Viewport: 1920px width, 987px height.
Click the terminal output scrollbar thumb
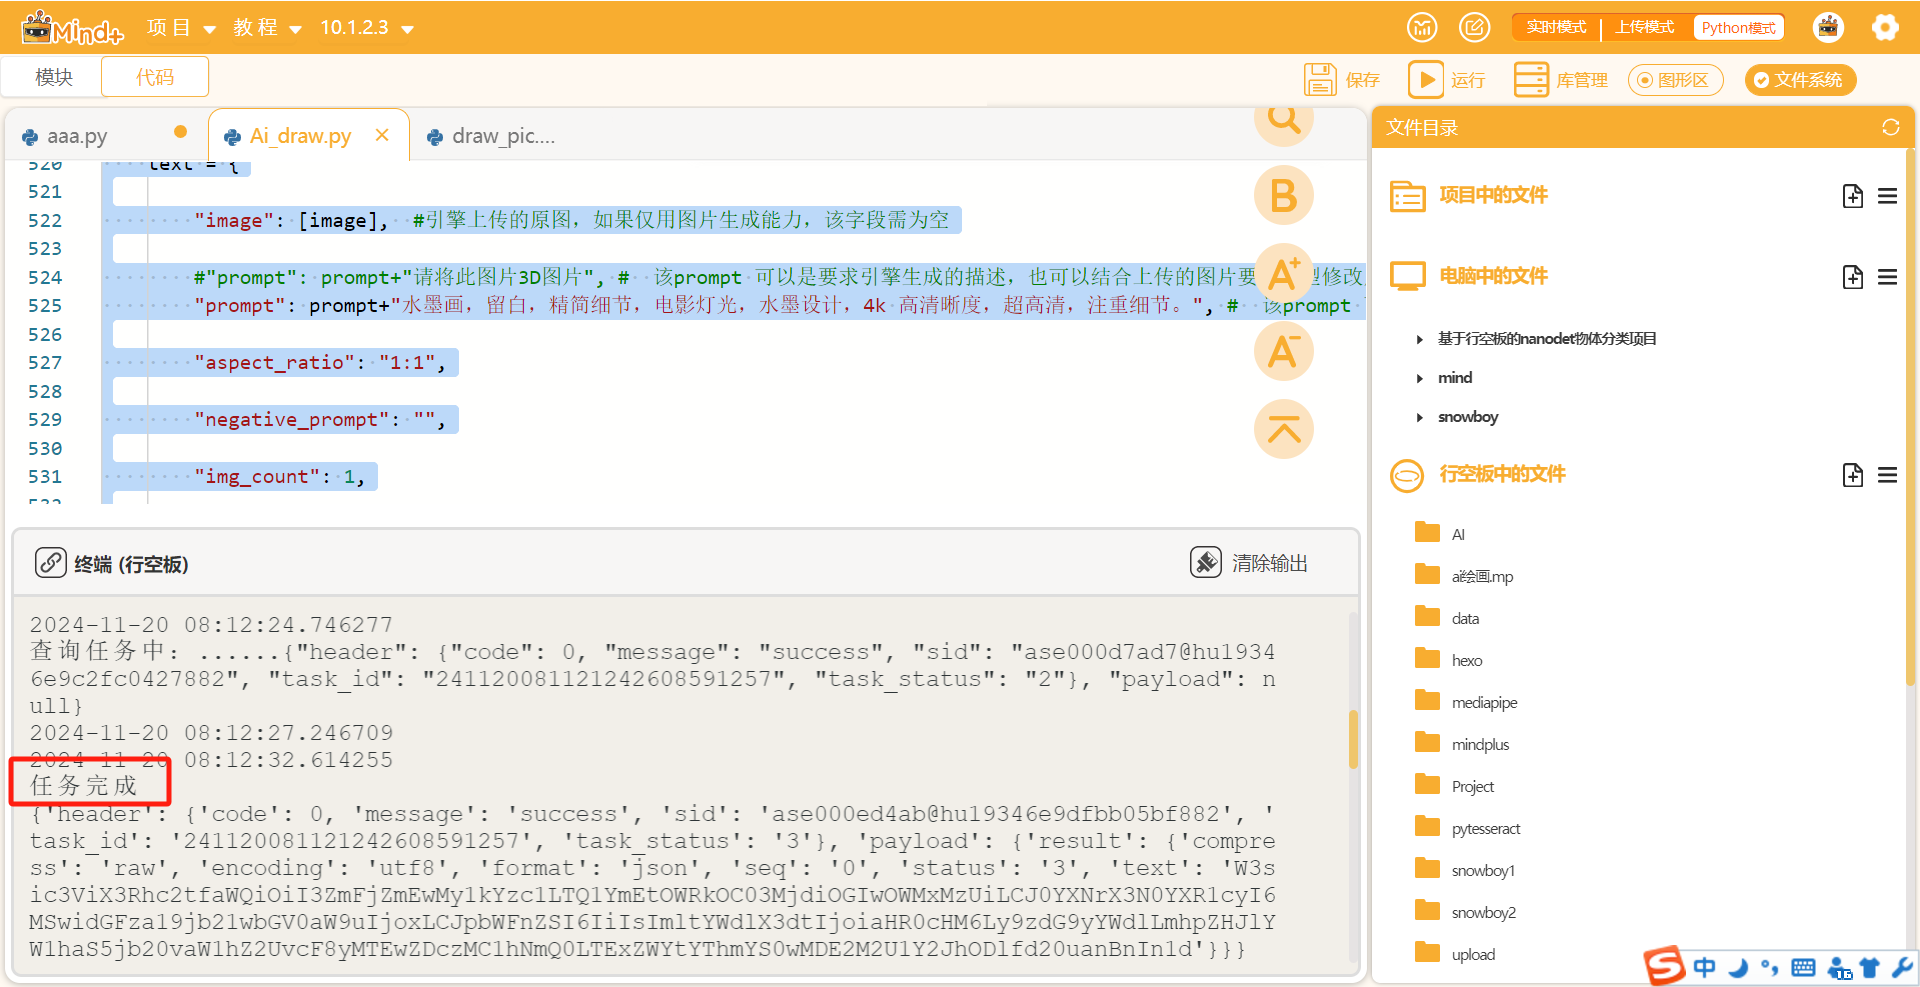click(x=1353, y=739)
